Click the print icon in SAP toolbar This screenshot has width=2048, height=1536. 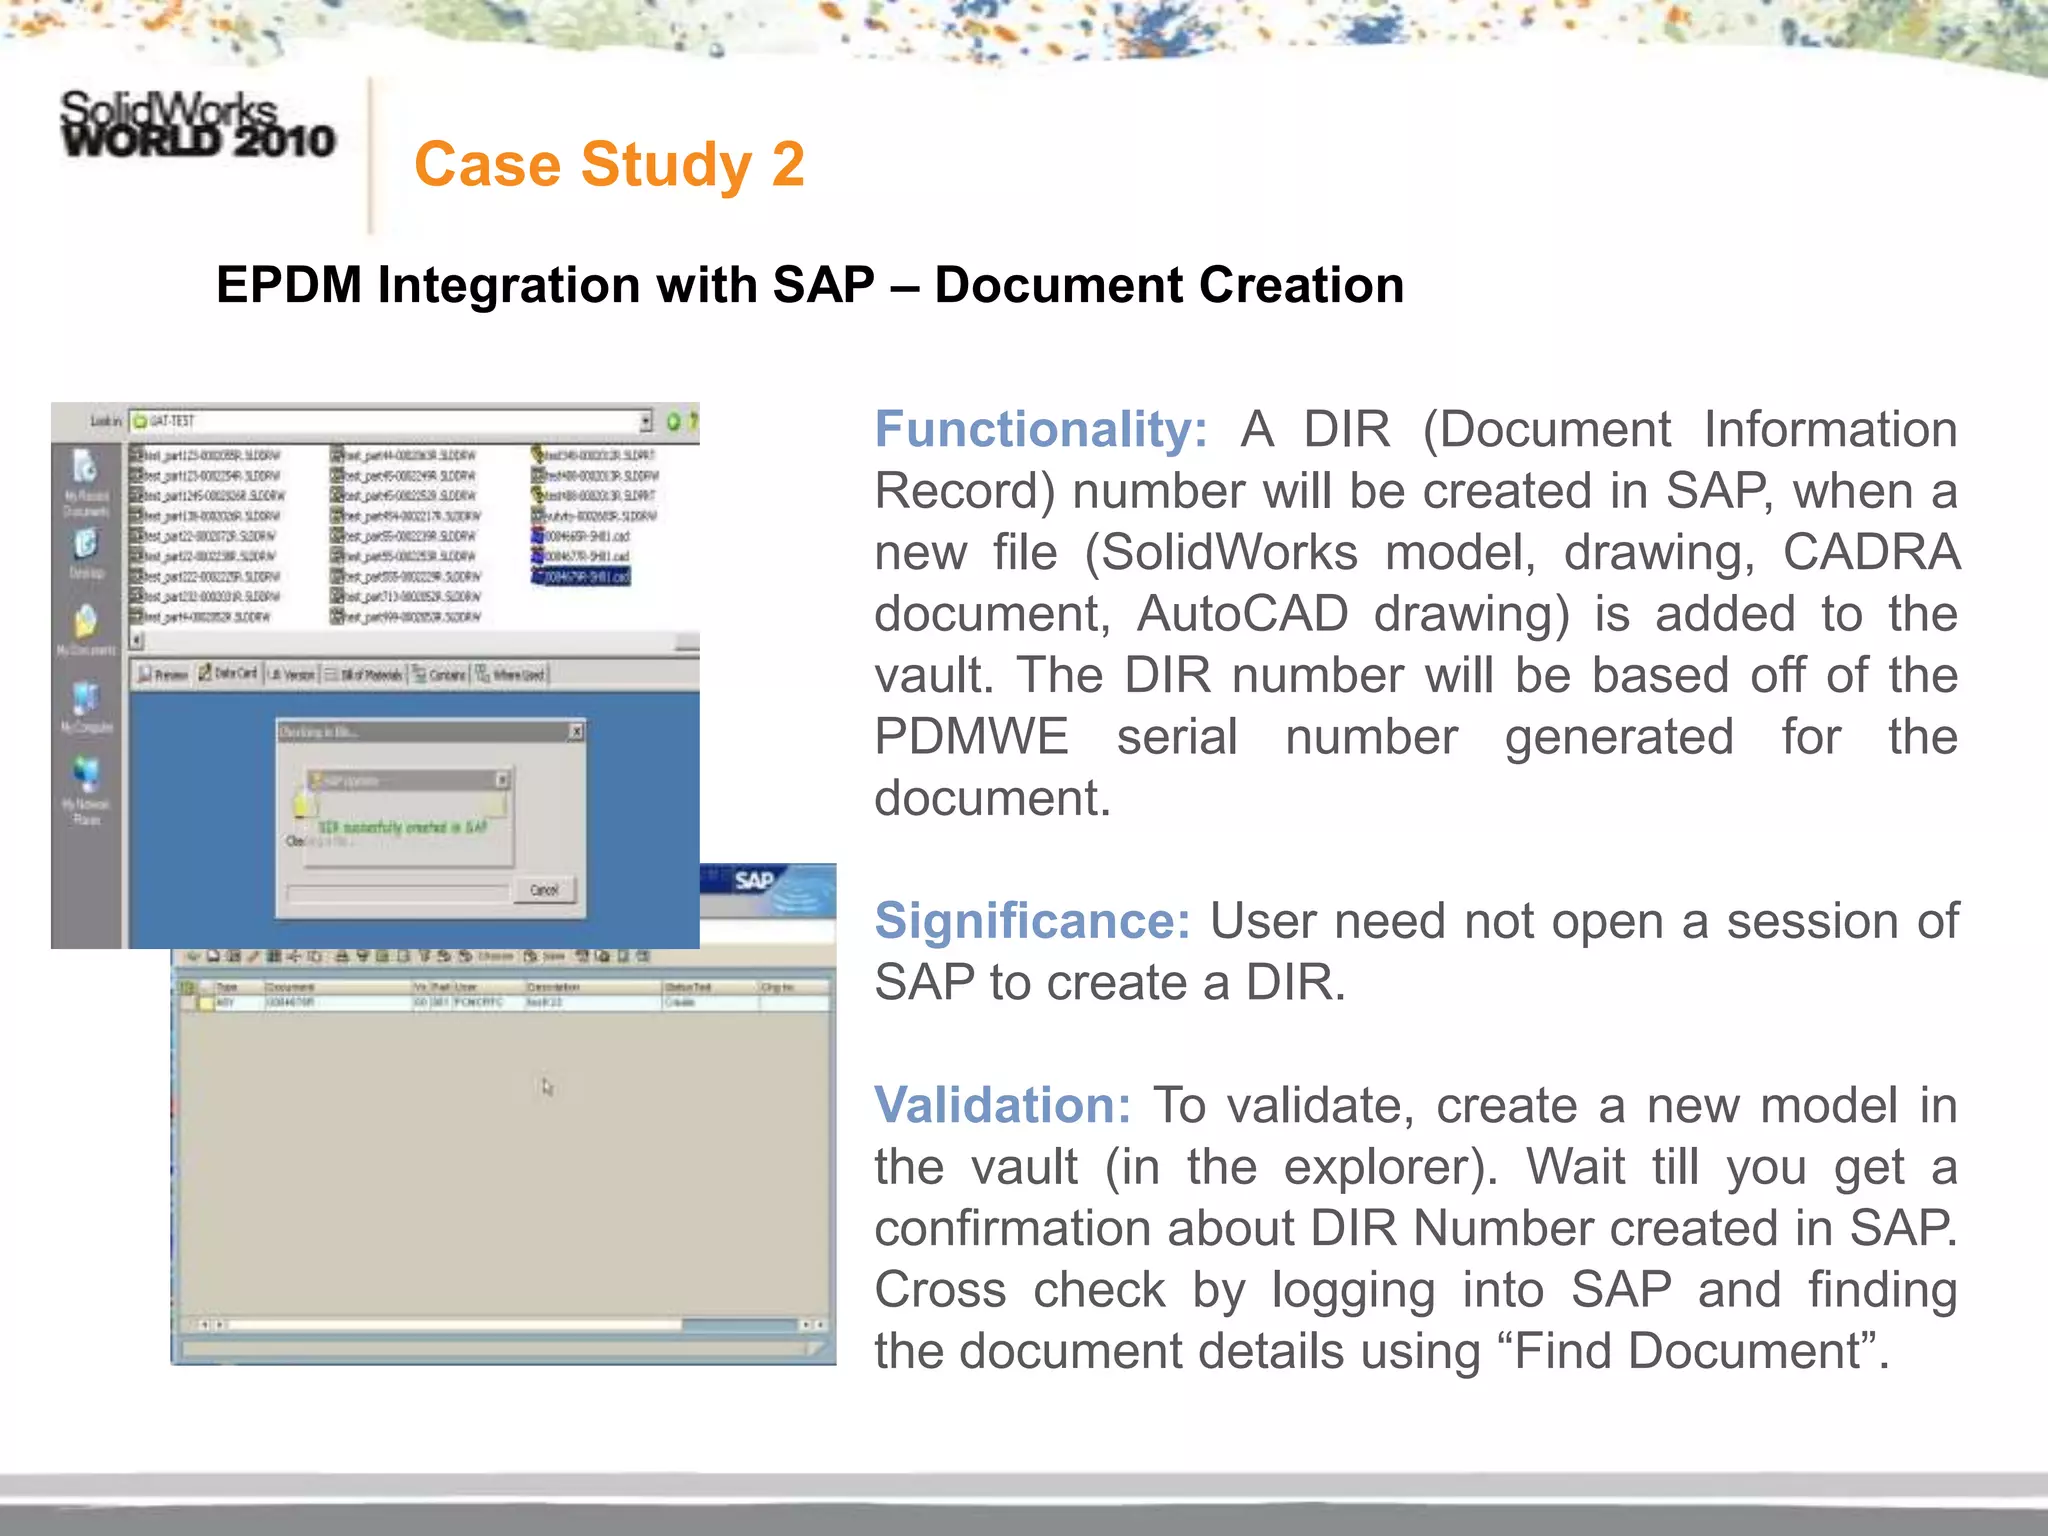click(x=342, y=957)
